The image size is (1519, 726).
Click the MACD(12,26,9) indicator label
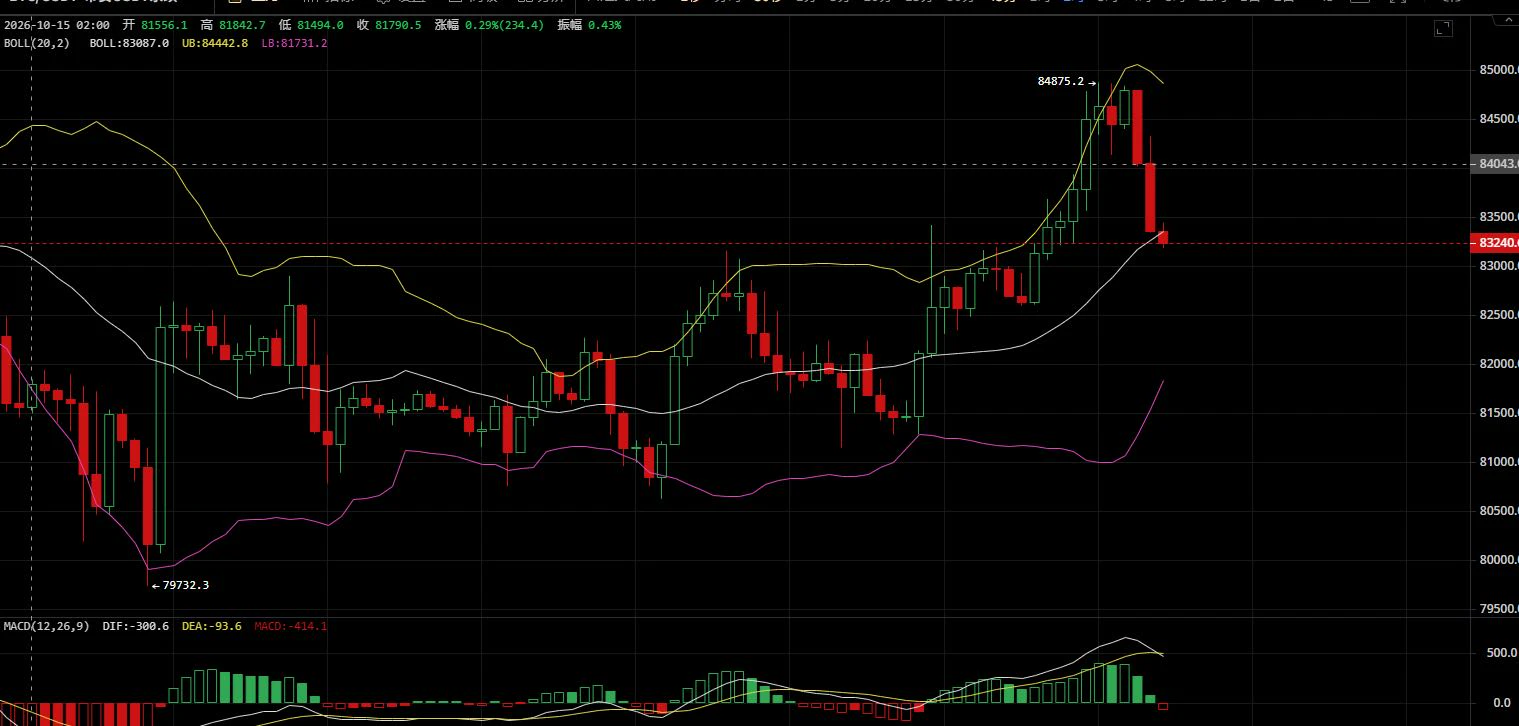(46, 626)
